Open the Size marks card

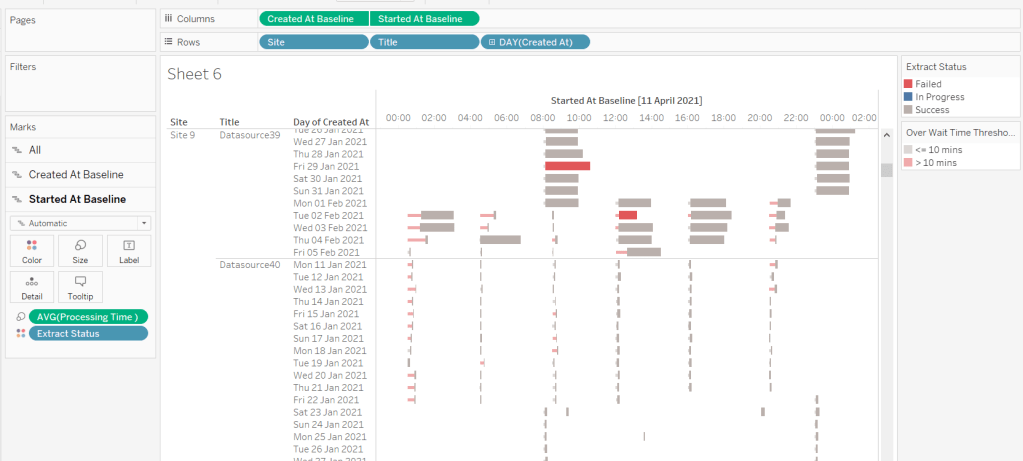[x=80, y=251]
